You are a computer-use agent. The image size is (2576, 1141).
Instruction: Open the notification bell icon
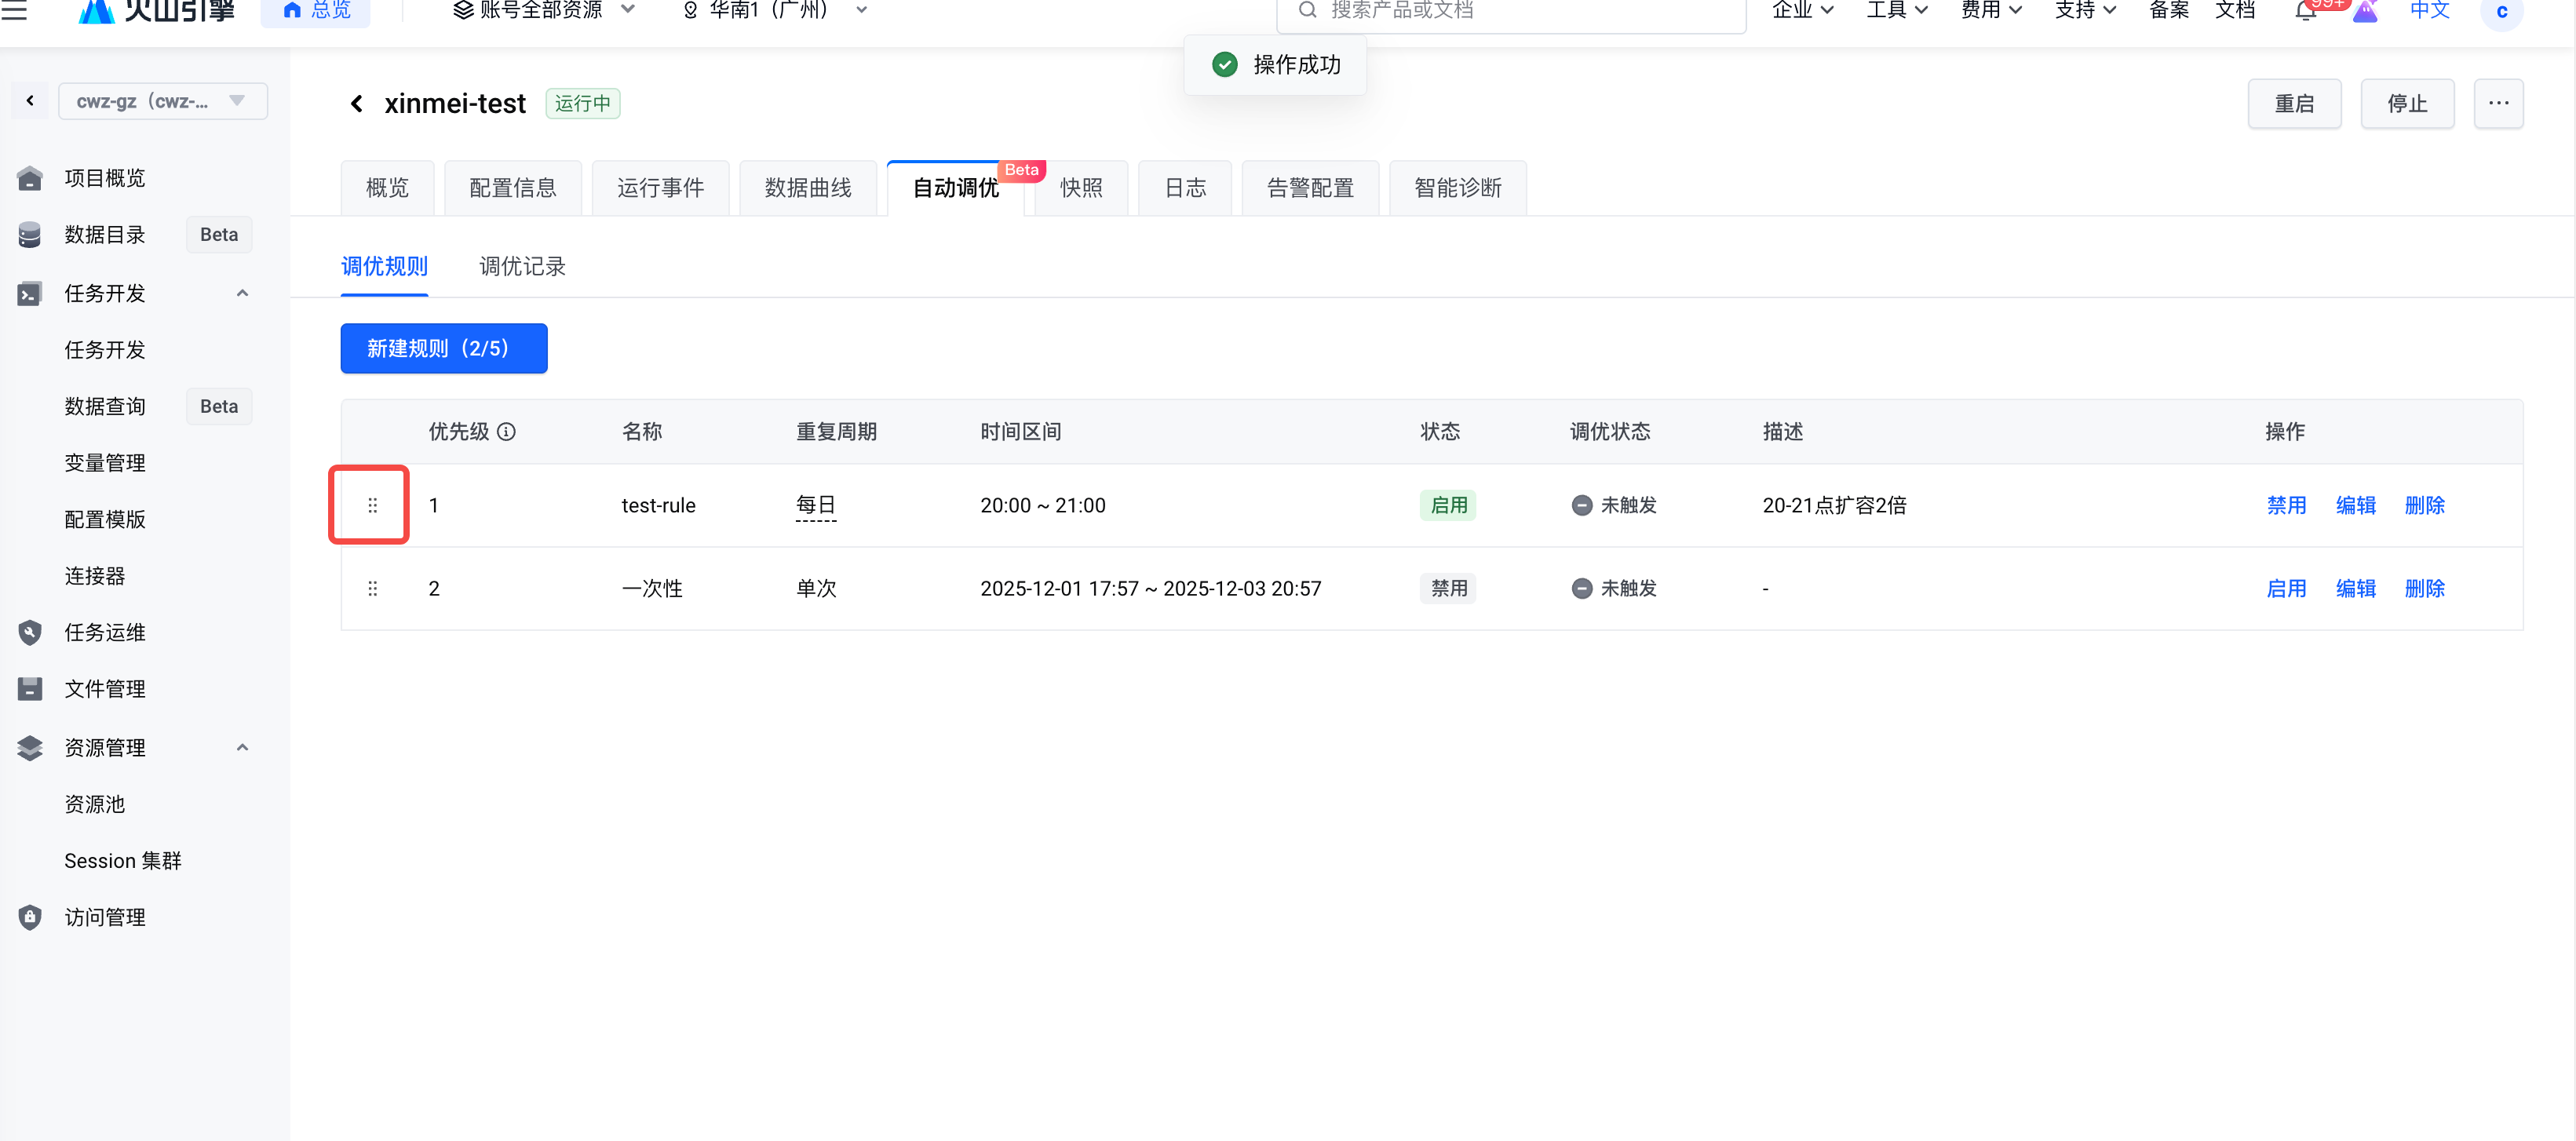click(2306, 10)
